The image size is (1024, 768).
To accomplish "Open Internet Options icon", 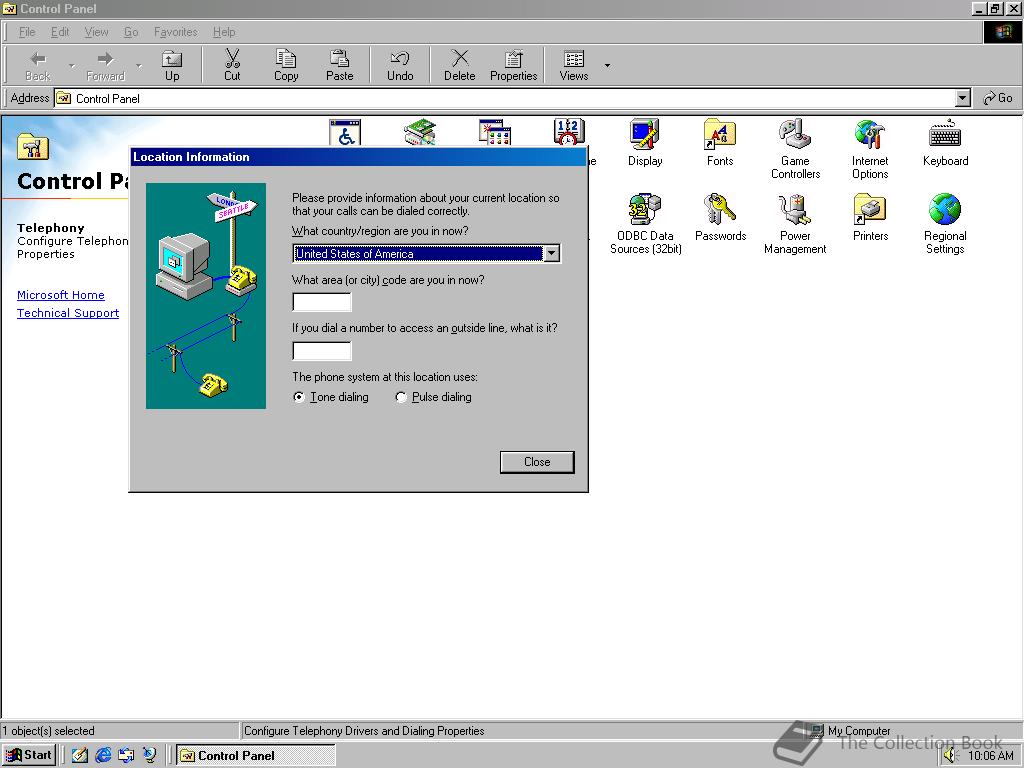I will pyautogui.click(x=869, y=149).
